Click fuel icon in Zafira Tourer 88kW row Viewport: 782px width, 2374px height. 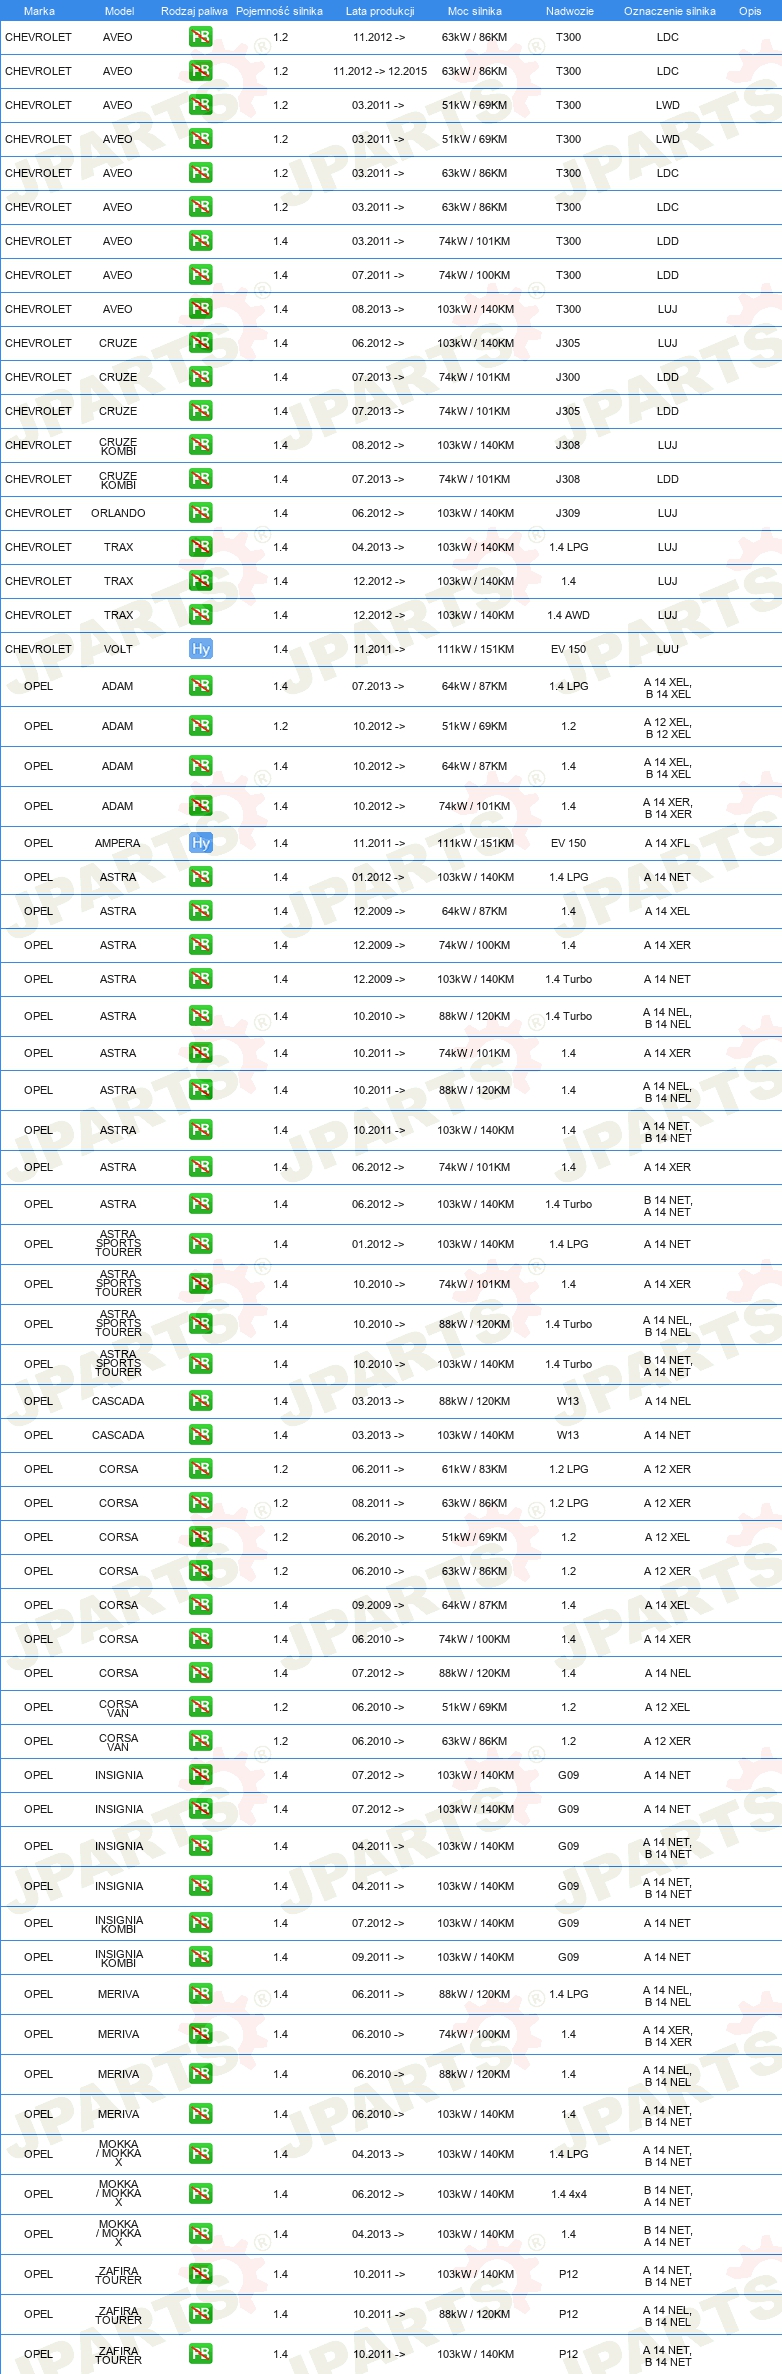tap(200, 2314)
